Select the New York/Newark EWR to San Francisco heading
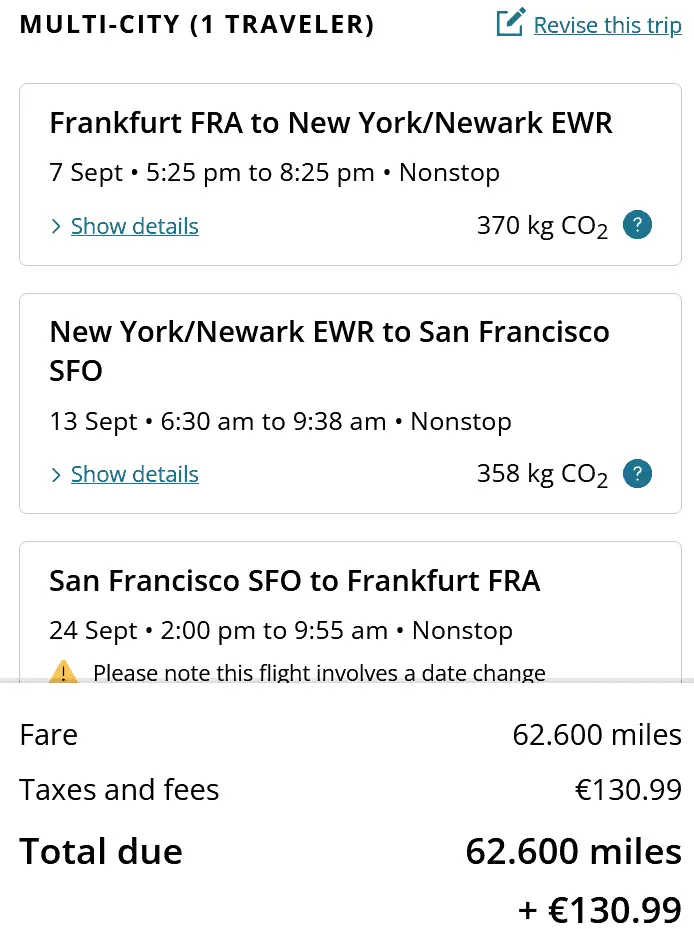The height and width of the screenshot is (929, 694). coord(329,351)
